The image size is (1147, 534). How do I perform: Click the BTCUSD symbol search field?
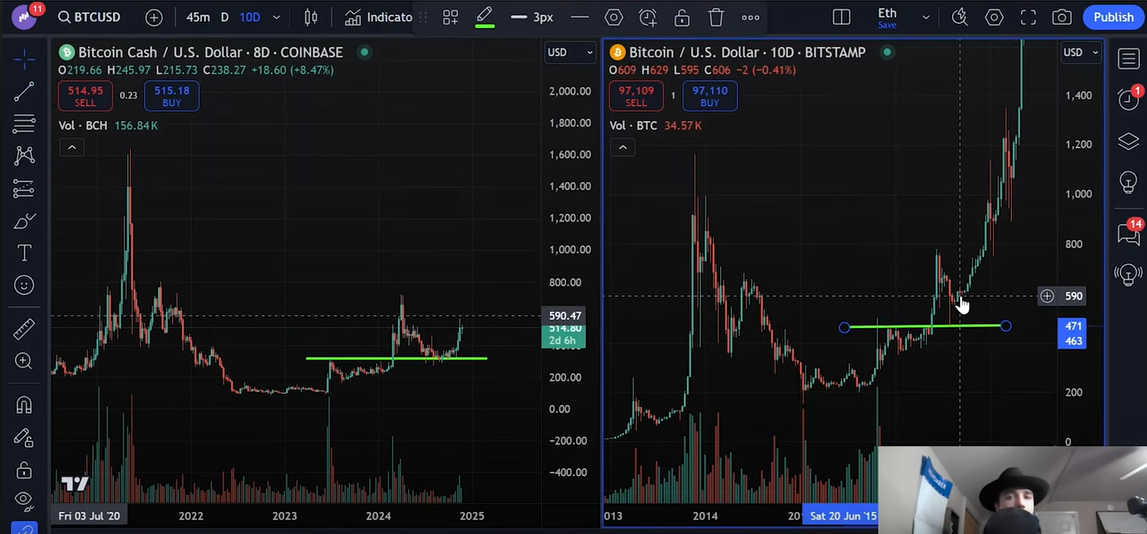click(89, 18)
